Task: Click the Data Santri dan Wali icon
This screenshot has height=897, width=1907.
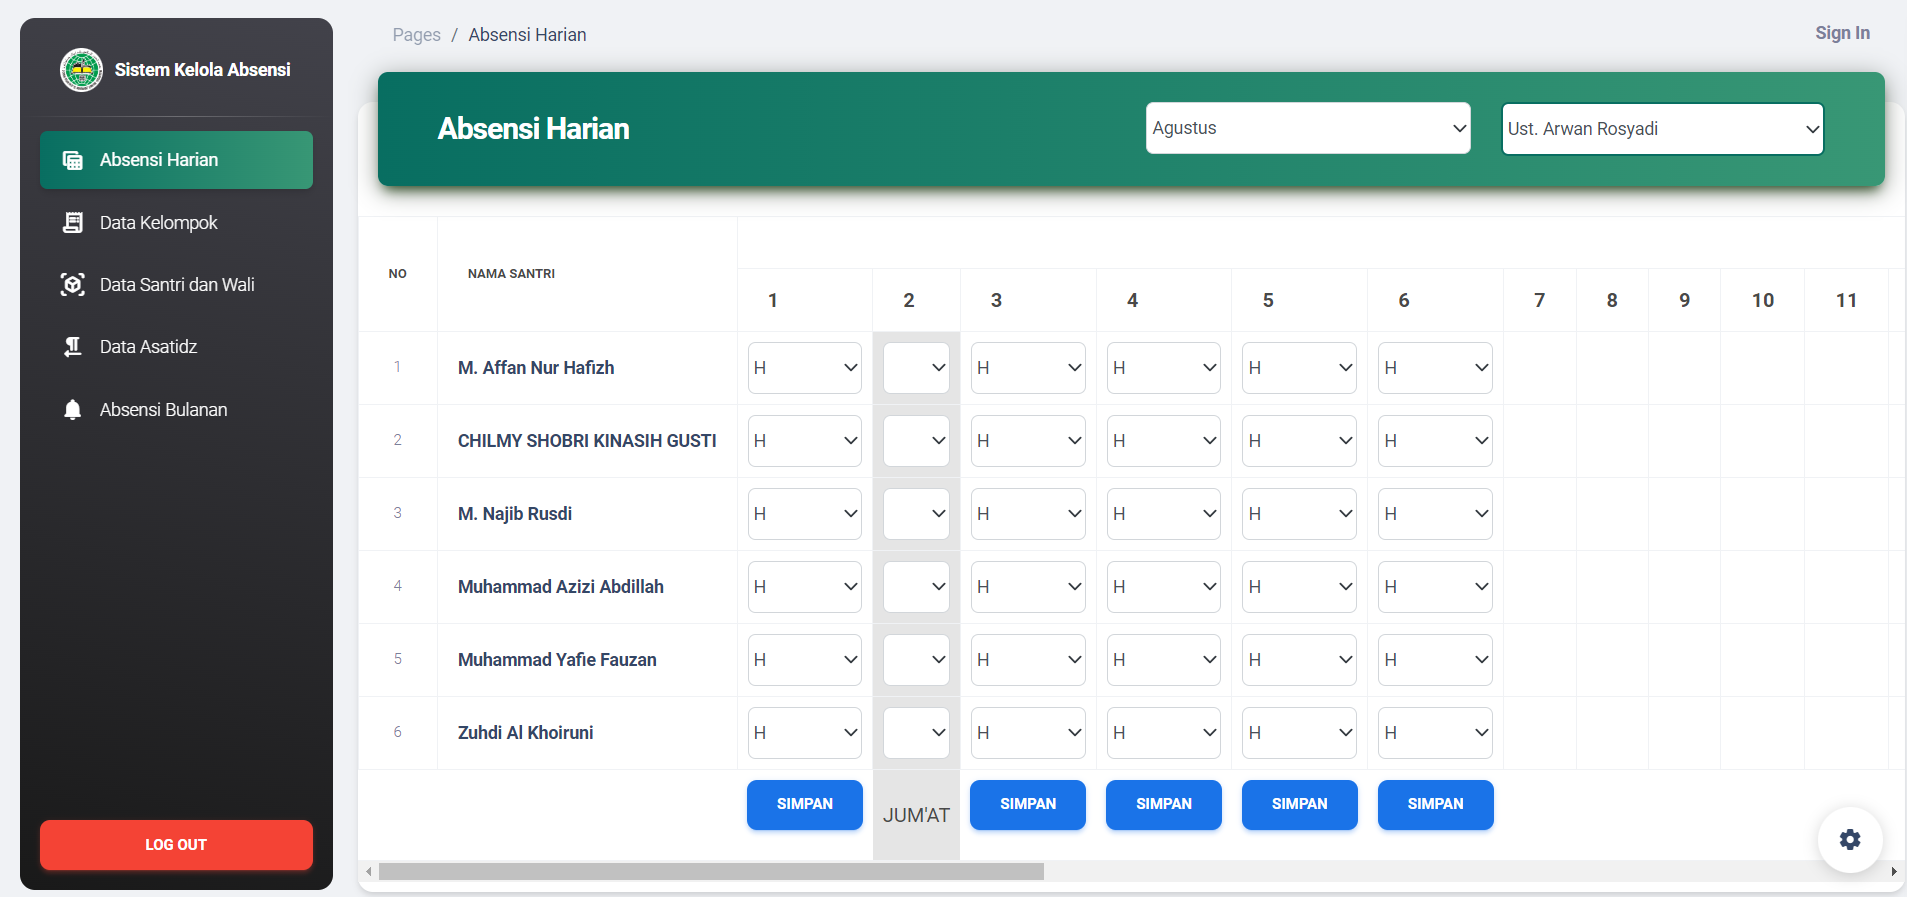Action: [73, 285]
